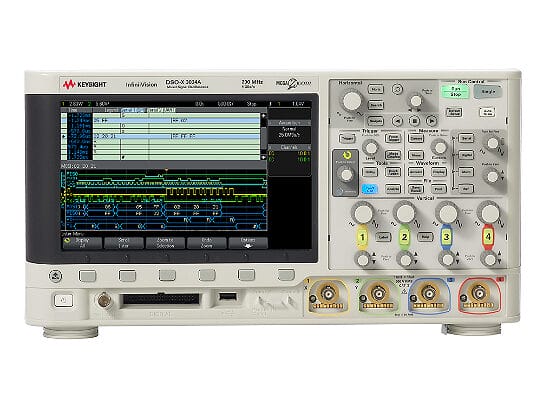Open the Options softkey with down arrow
540x400 pixels.
pyautogui.click(x=248, y=243)
